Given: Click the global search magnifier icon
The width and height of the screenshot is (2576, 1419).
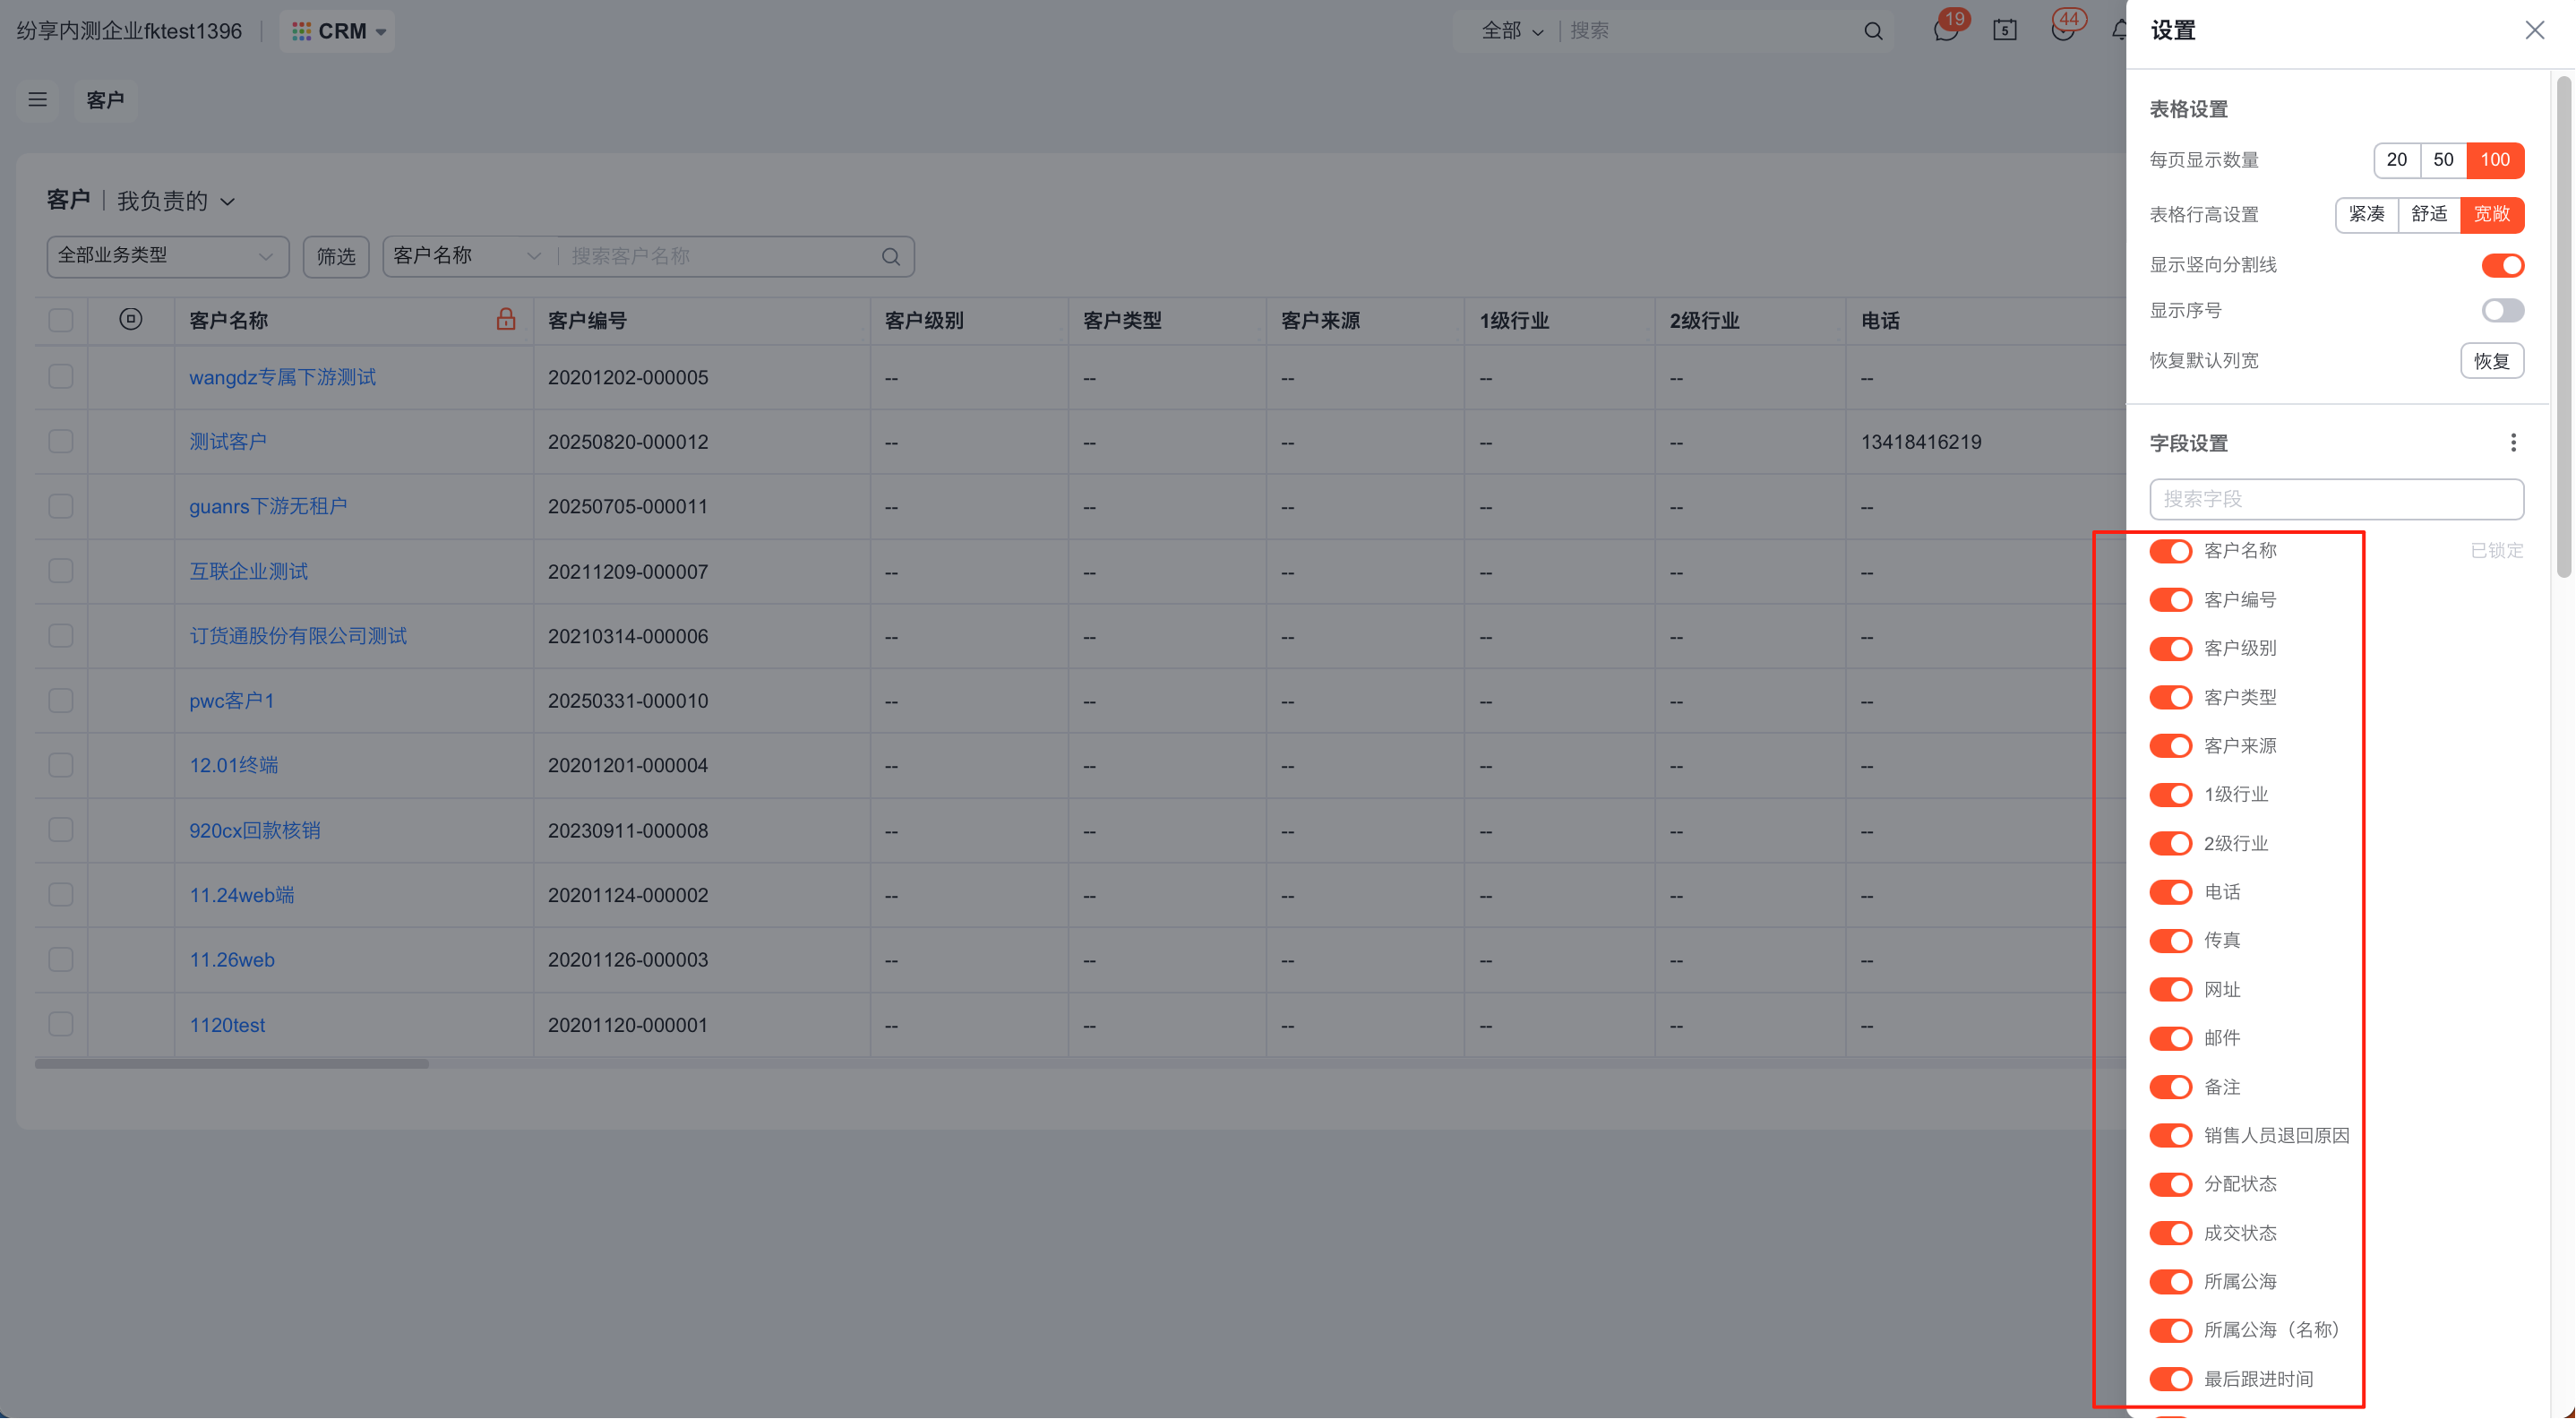Looking at the screenshot, I should (1873, 31).
